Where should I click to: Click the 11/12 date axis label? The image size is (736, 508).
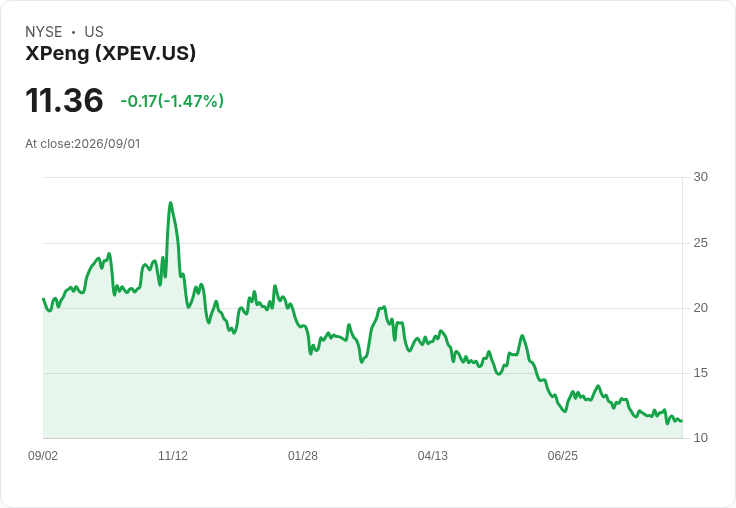coord(173,456)
